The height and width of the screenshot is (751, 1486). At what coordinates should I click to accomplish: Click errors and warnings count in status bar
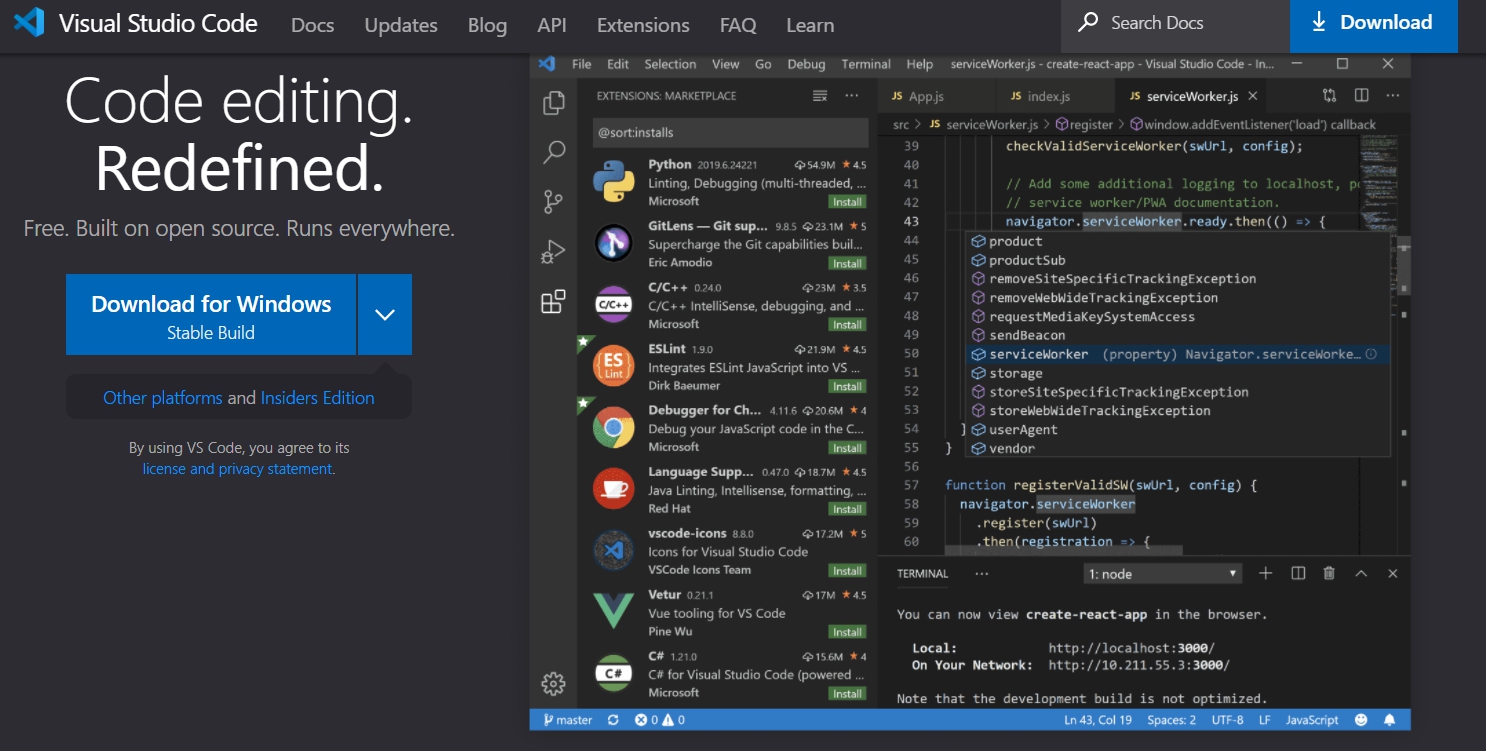coord(660,720)
